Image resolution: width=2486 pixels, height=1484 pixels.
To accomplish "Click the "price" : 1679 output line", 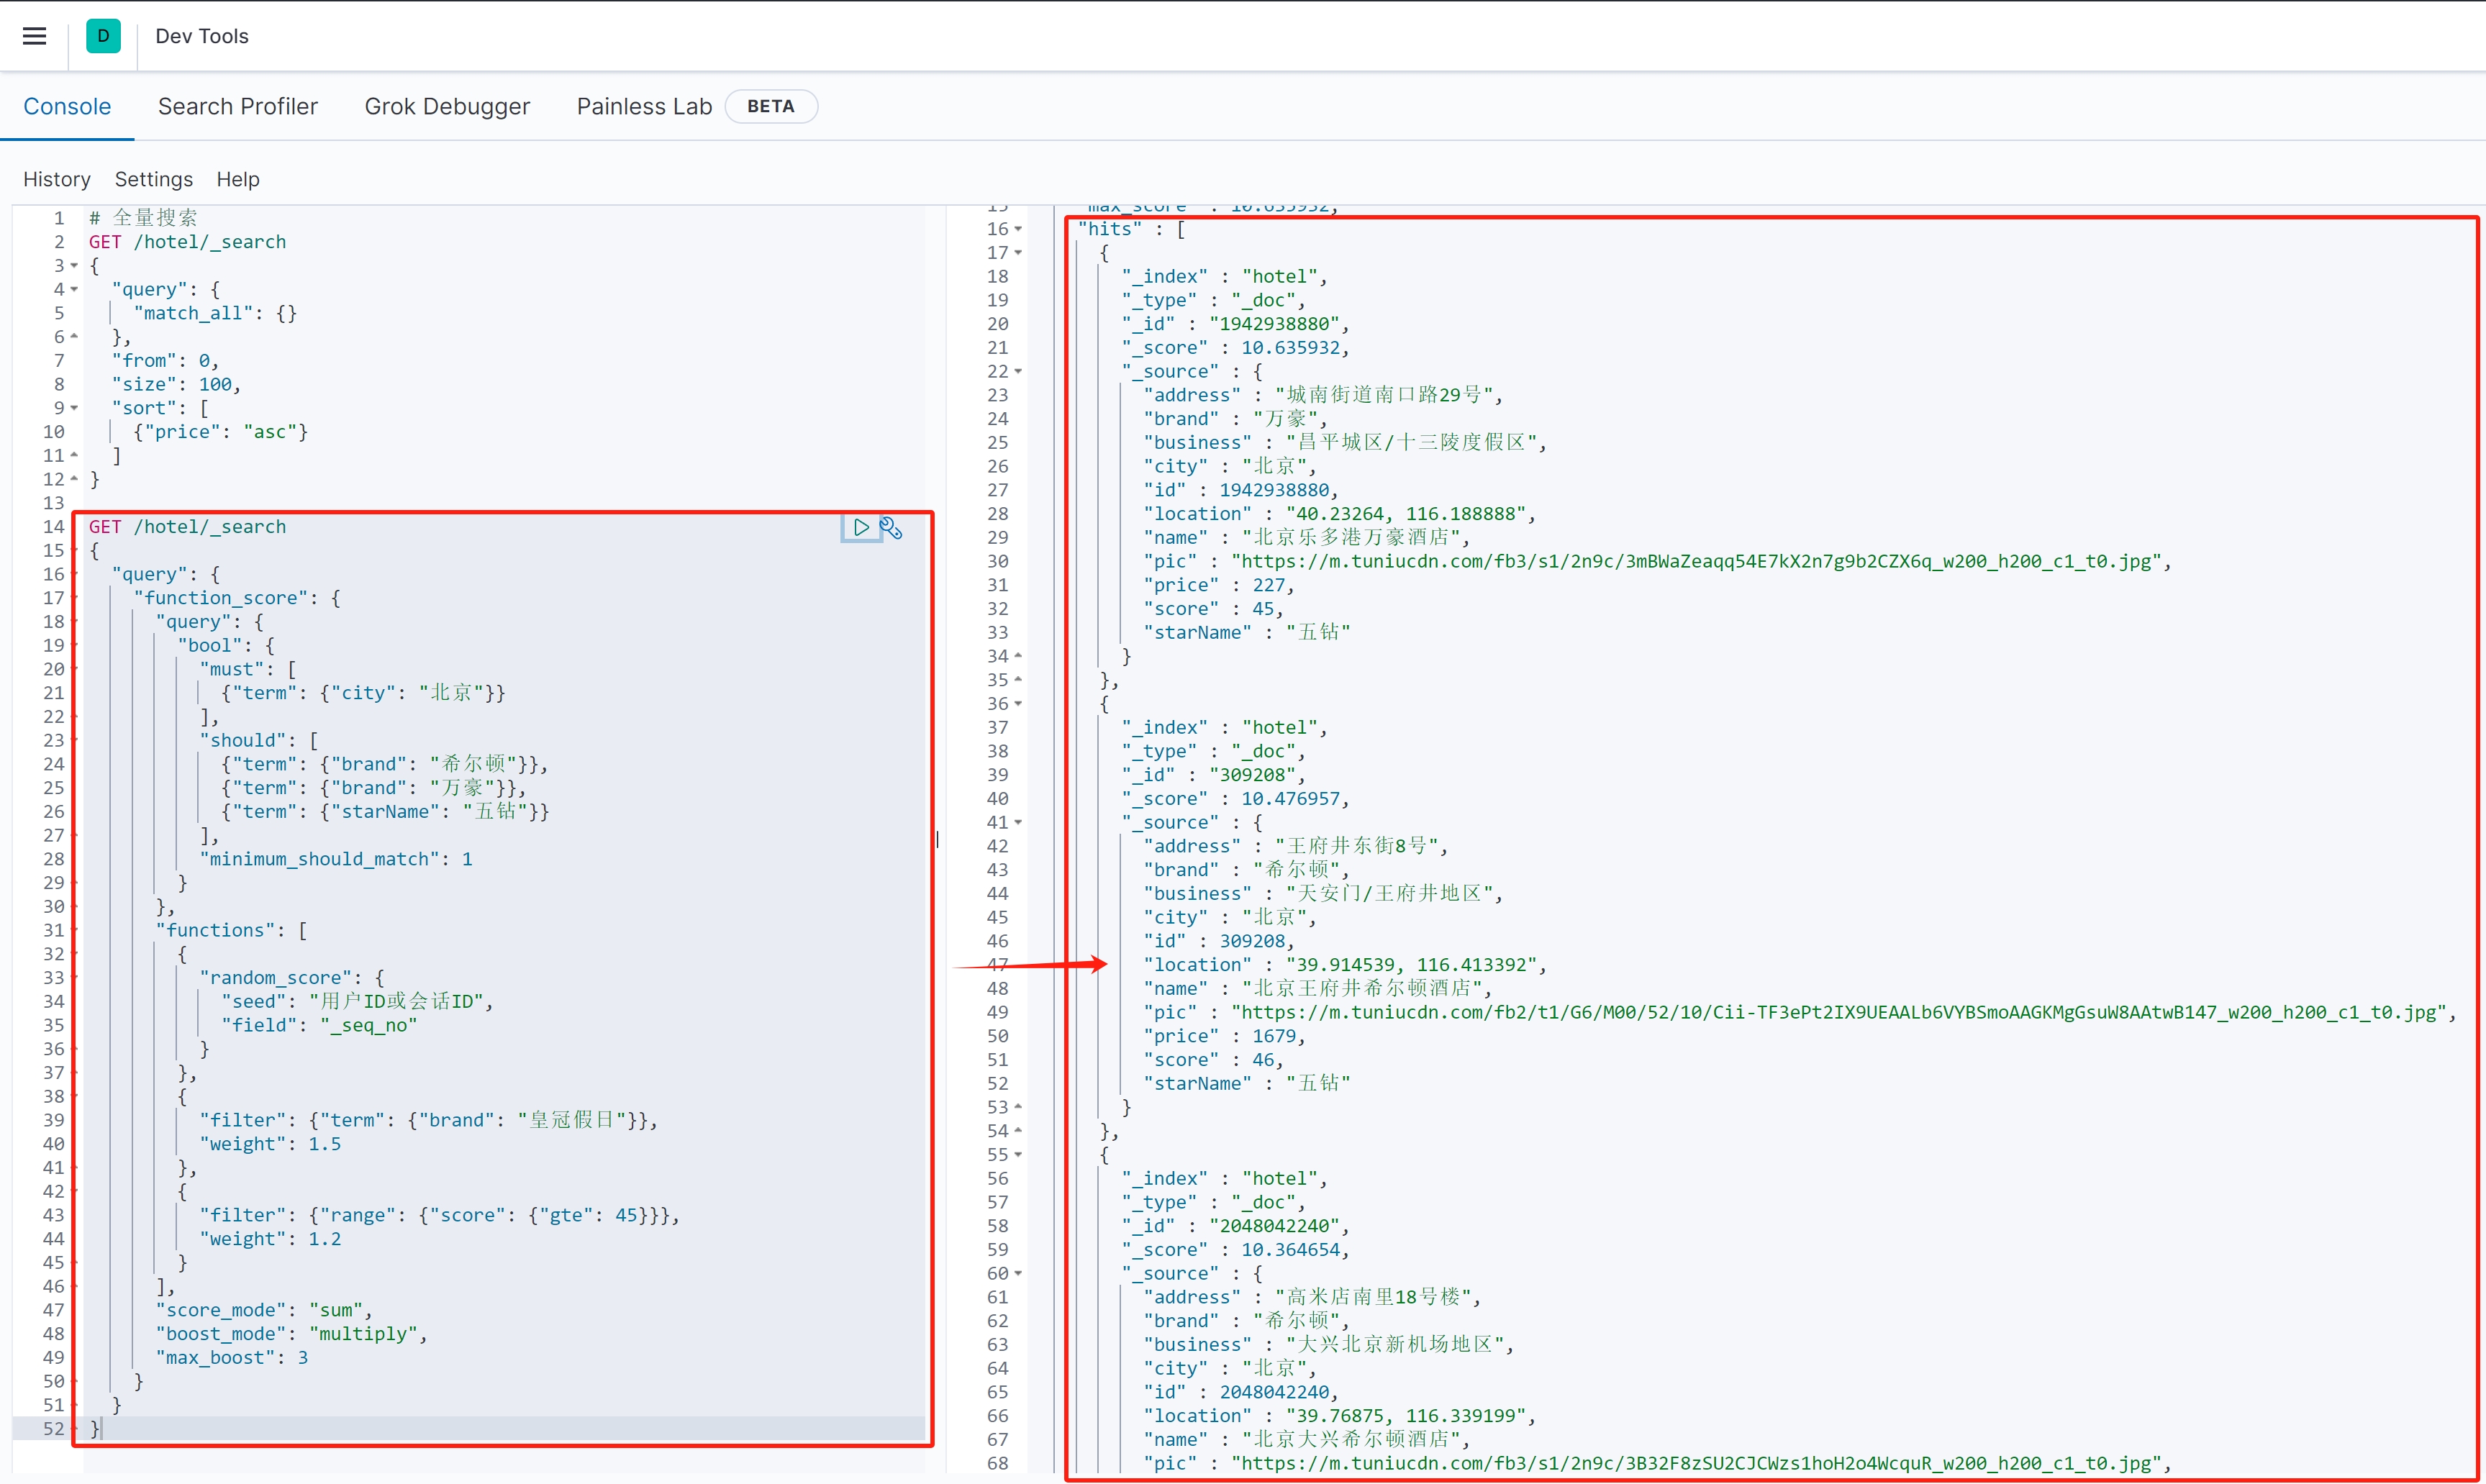I will (1224, 1036).
